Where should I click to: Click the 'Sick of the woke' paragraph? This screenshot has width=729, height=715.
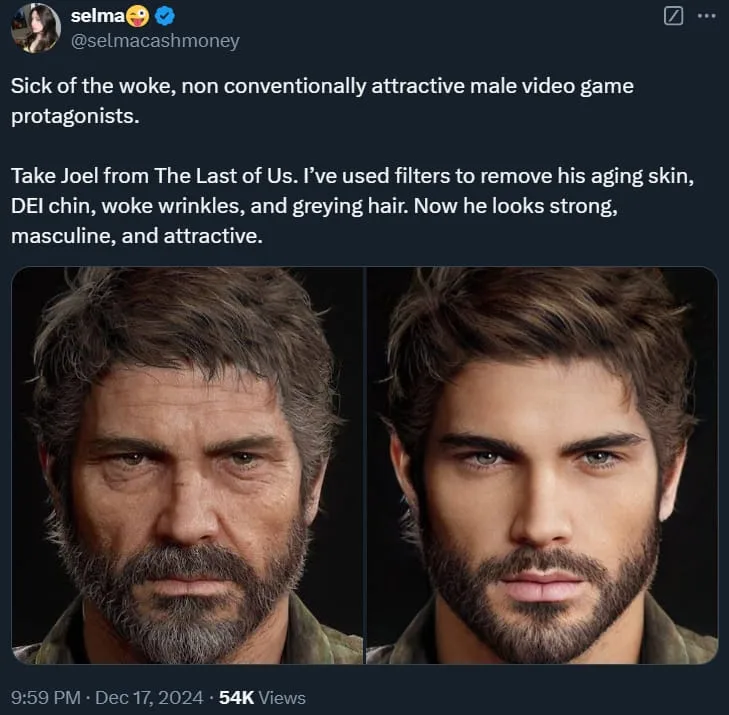pyautogui.click(x=322, y=101)
